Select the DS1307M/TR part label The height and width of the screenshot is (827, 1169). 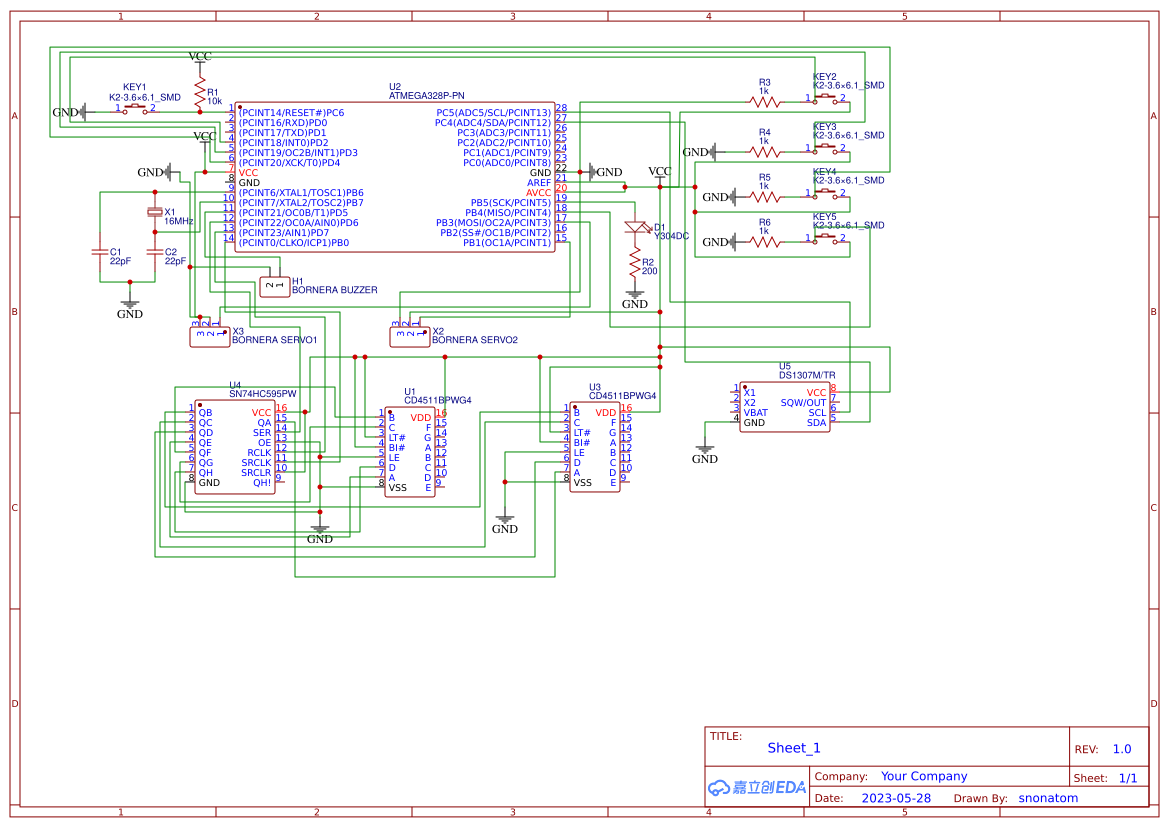[807, 375]
